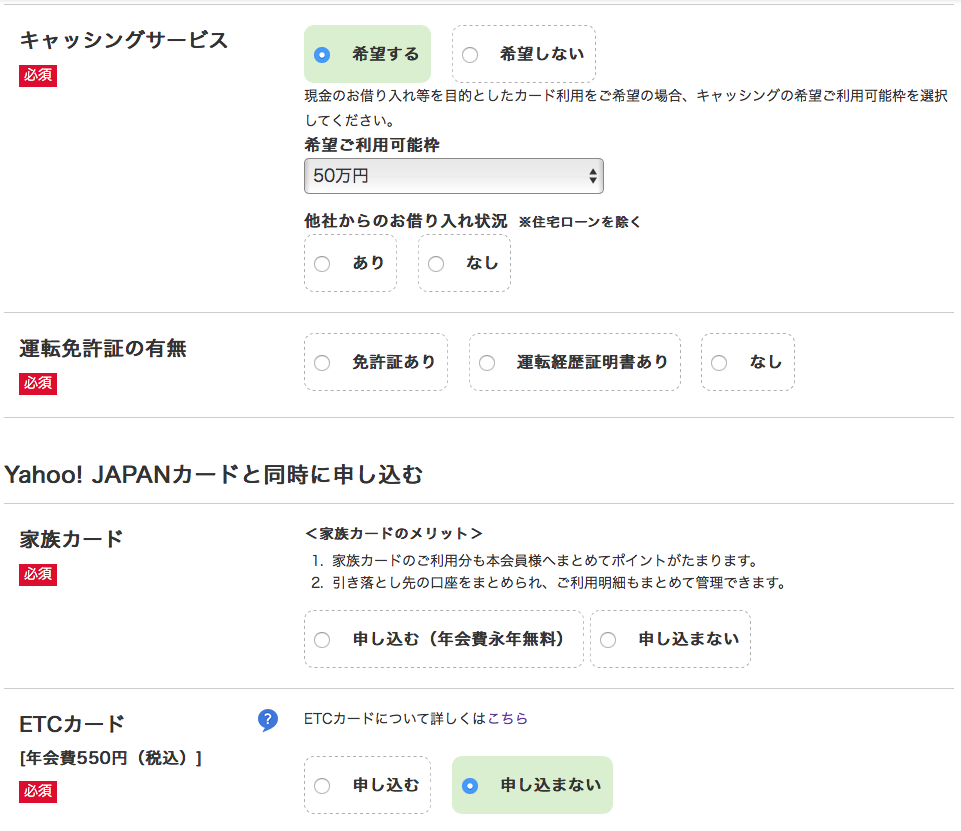The height and width of the screenshot is (831, 961).
Task: Click the 必須 badge under 家族カード
Action: [38, 574]
